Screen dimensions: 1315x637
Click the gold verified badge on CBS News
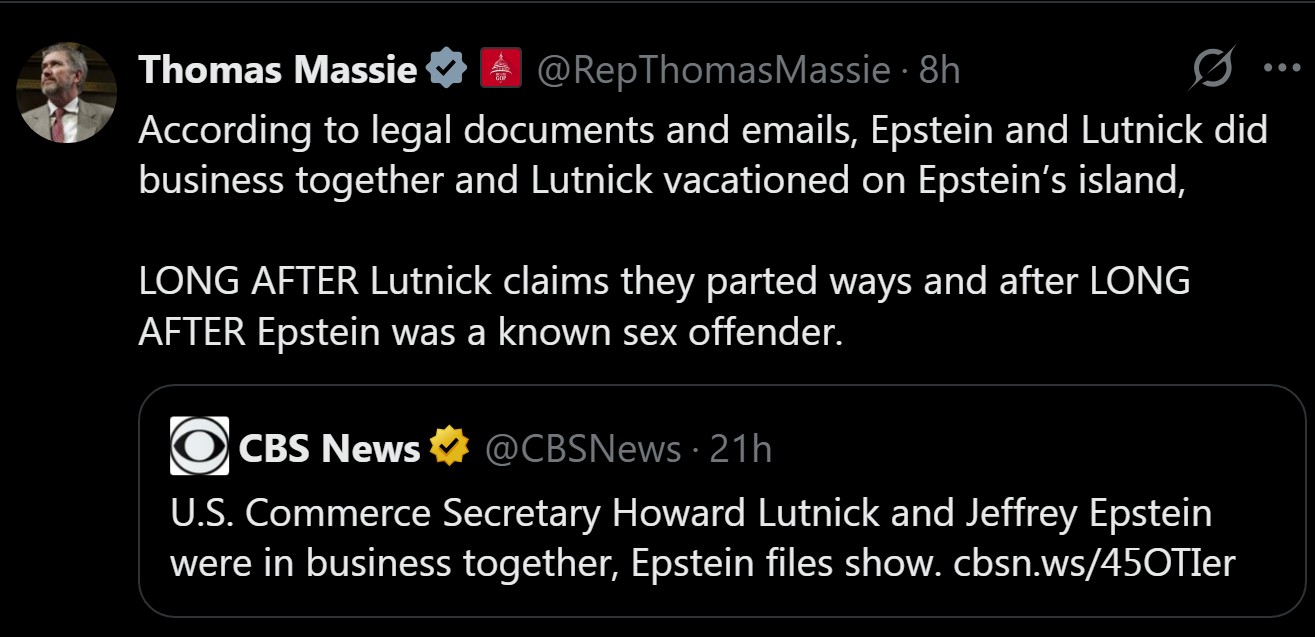(449, 448)
